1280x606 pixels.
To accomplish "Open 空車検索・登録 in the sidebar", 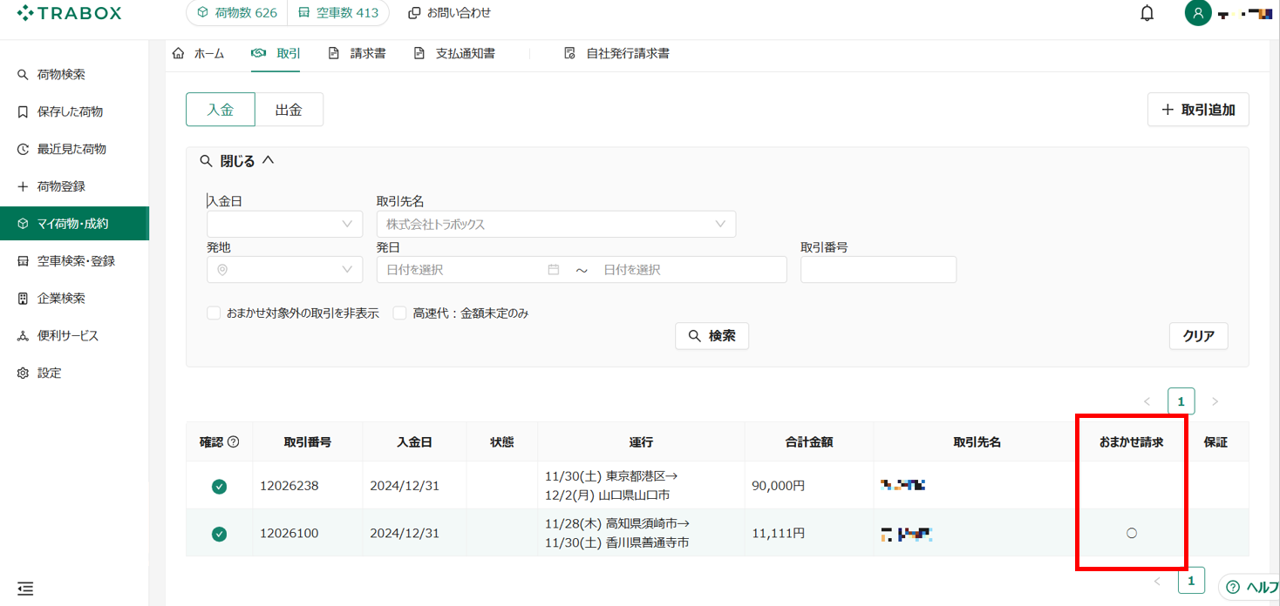I will 74,261.
